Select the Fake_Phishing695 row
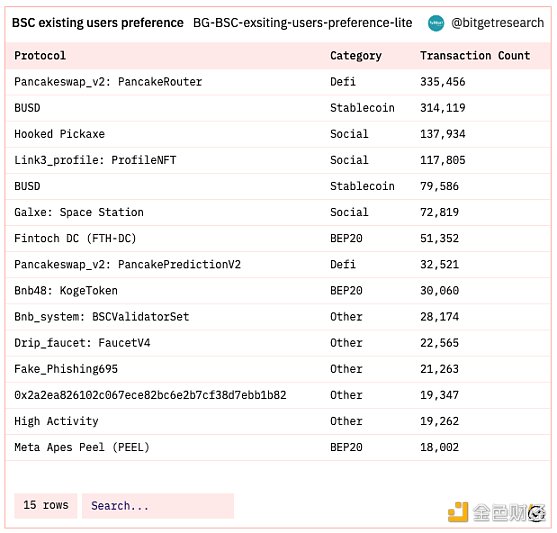This screenshot has width=557, height=533. (x=278, y=369)
